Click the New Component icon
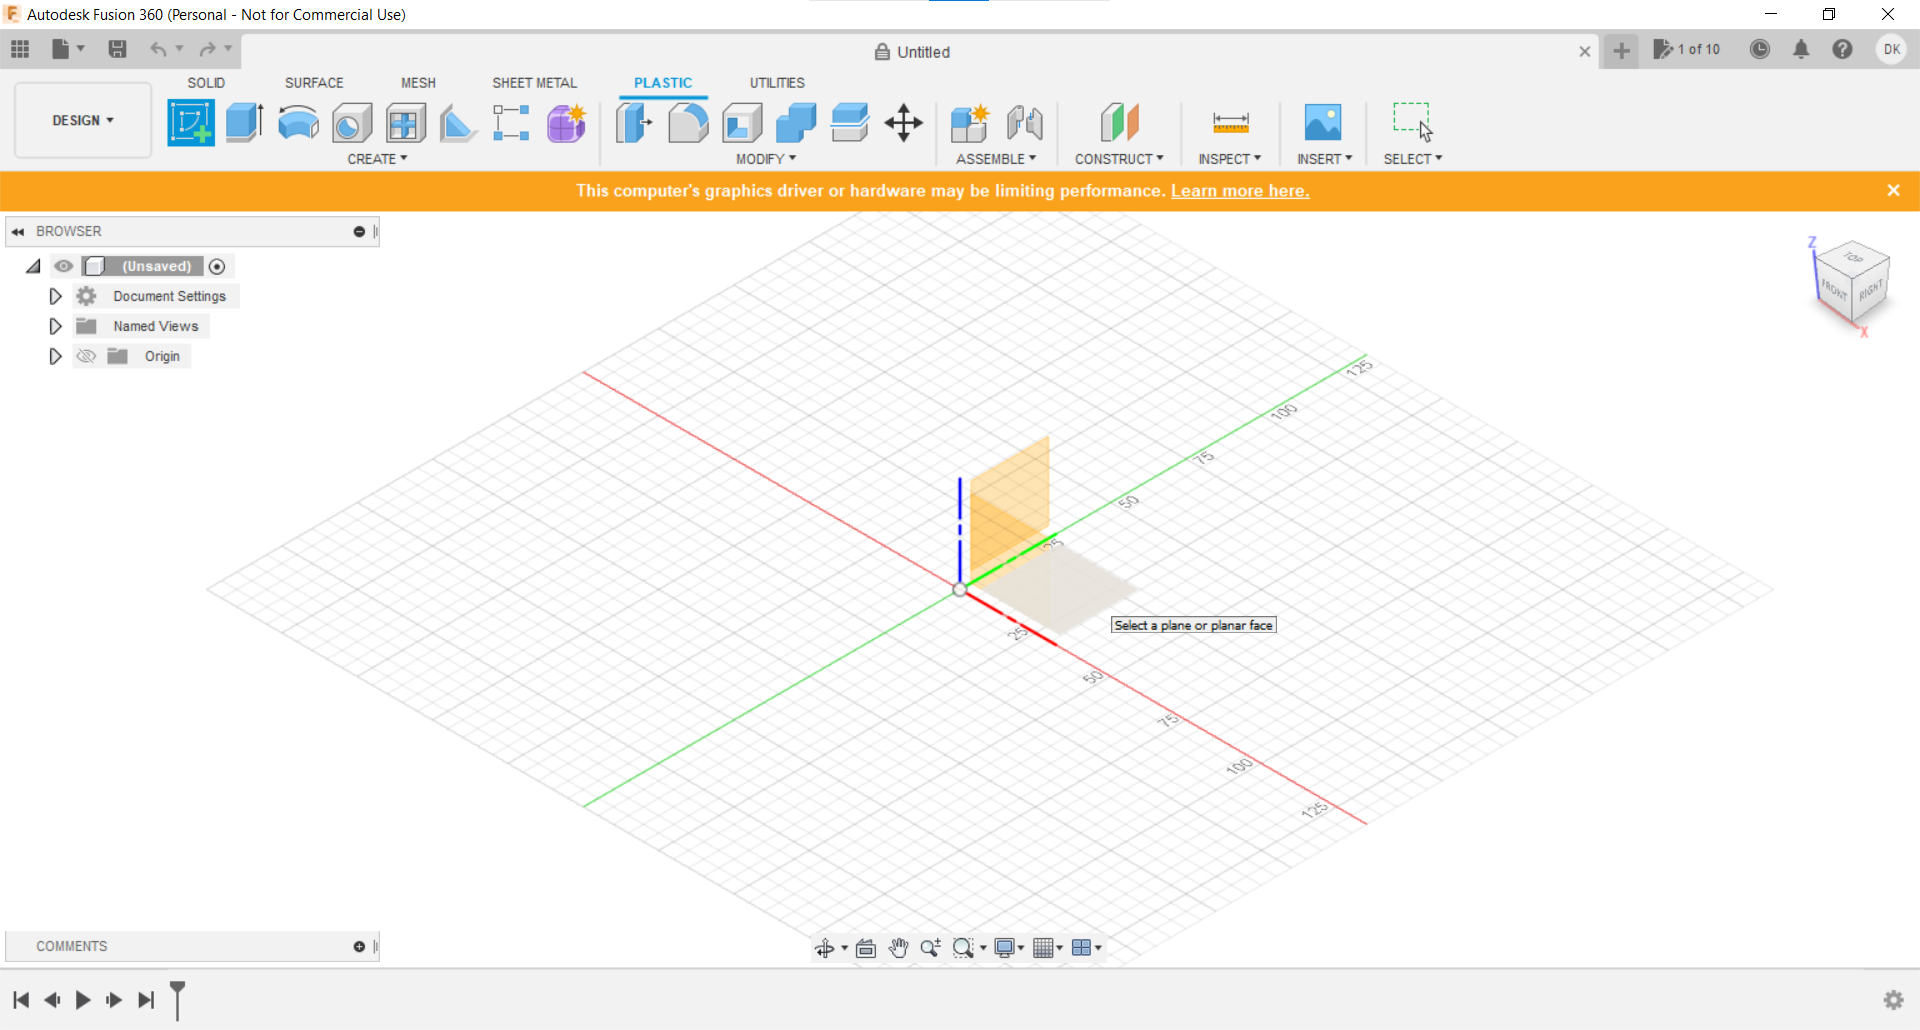Image resolution: width=1920 pixels, height=1030 pixels. [969, 123]
